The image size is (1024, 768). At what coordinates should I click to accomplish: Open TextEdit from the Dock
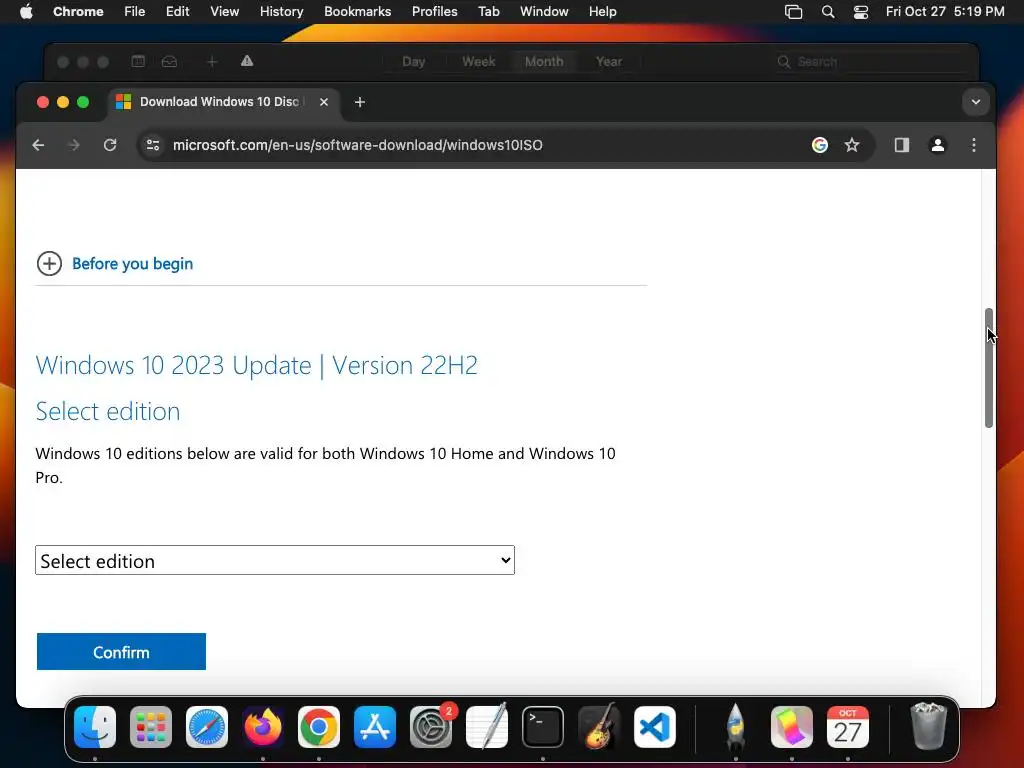pyautogui.click(x=487, y=727)
